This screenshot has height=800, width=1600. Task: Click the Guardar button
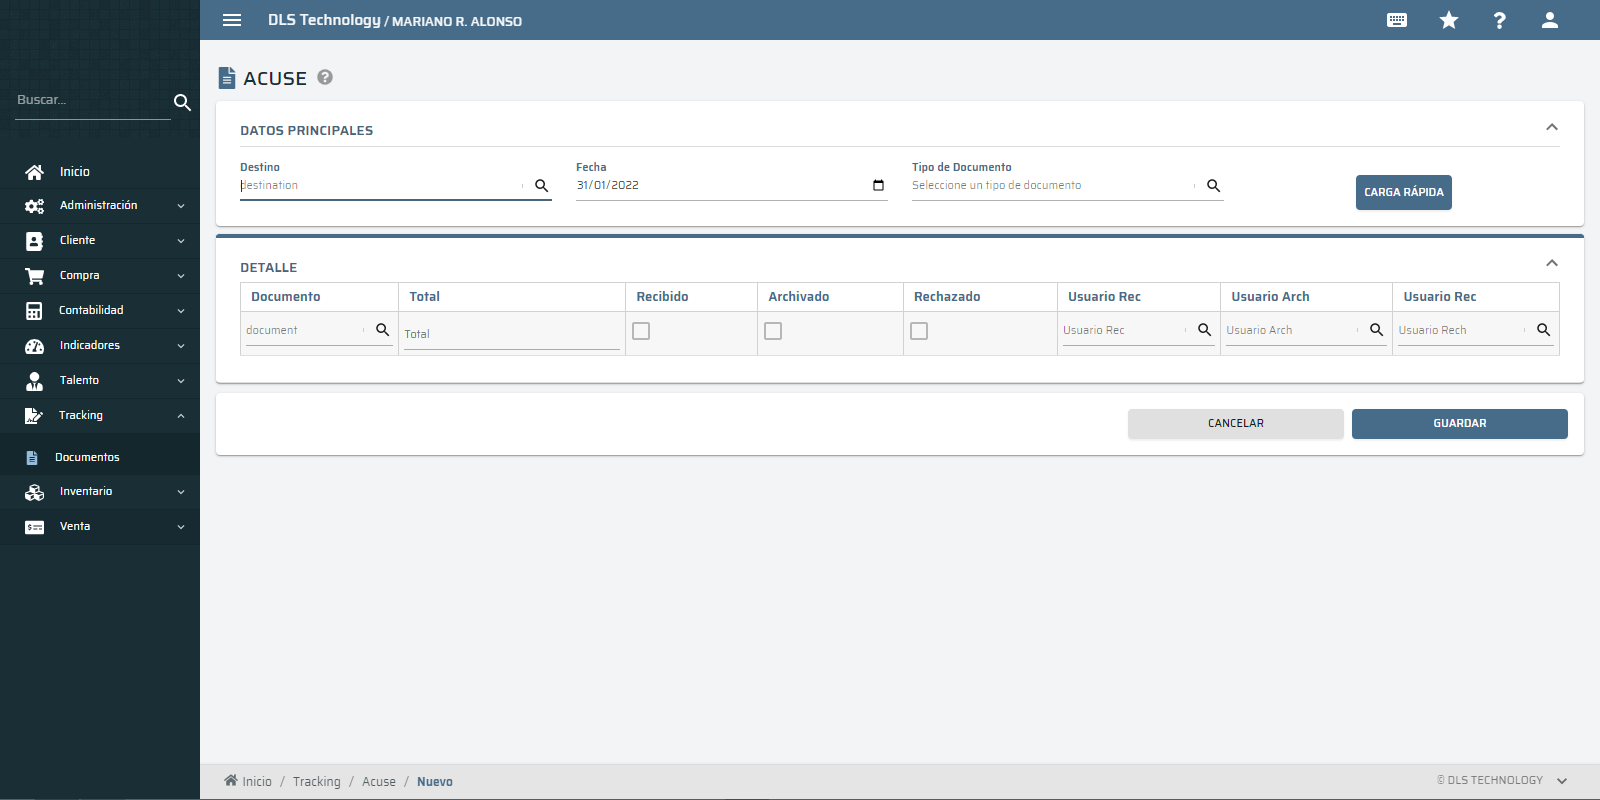click(x=1459, y=424)
